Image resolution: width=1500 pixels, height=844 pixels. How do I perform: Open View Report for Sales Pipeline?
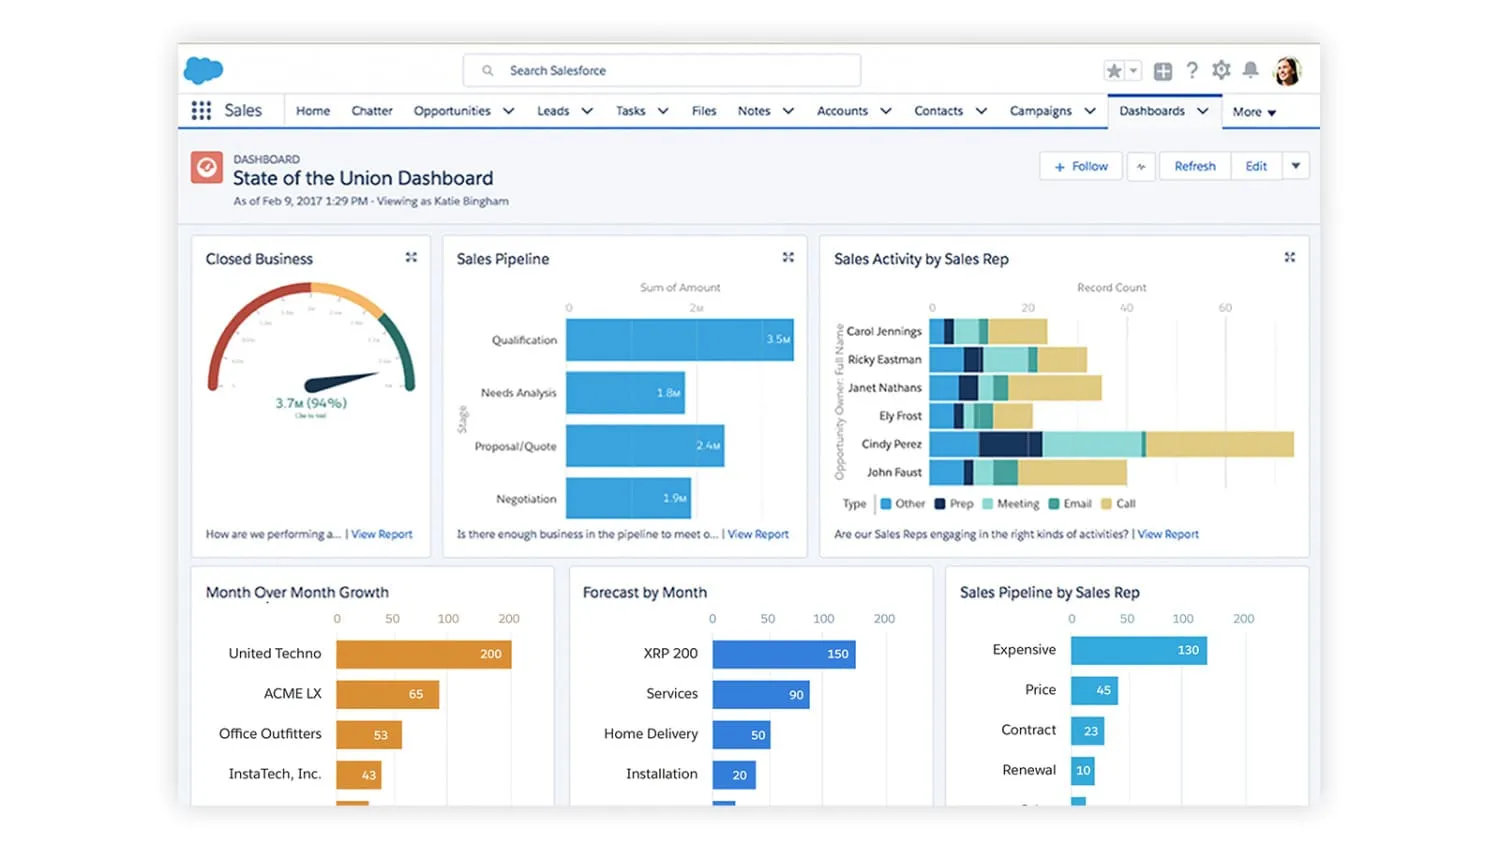tap(758, 535)
